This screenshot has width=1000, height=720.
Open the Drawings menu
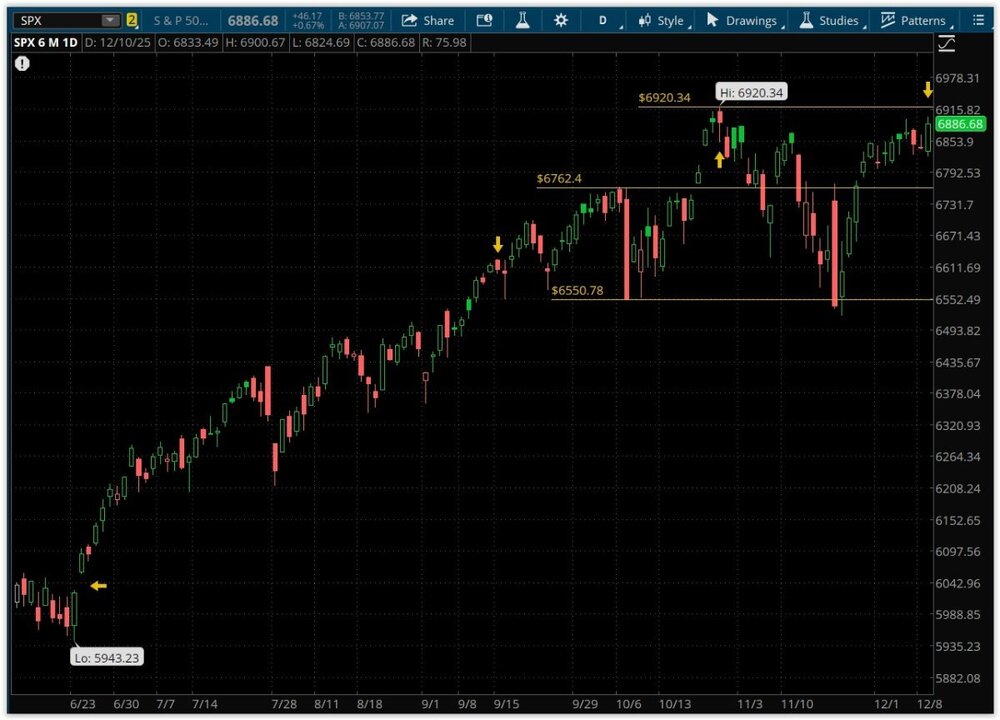click(742, 20)
